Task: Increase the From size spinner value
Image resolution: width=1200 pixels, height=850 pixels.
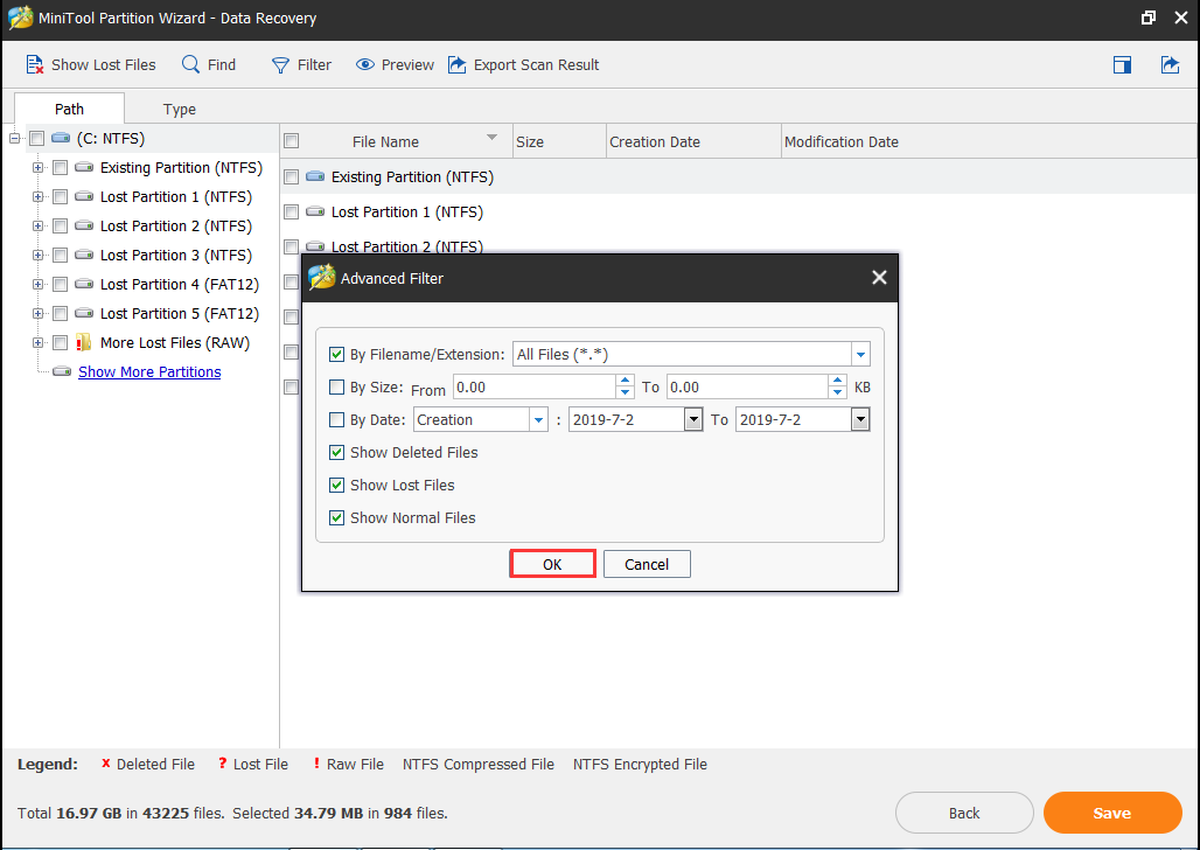Action: (x=626, y=381)
